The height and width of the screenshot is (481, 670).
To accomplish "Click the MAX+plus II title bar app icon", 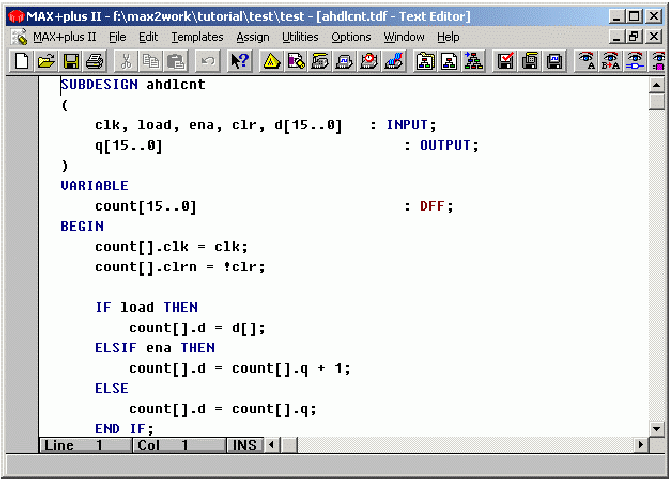I will point(16,17).
